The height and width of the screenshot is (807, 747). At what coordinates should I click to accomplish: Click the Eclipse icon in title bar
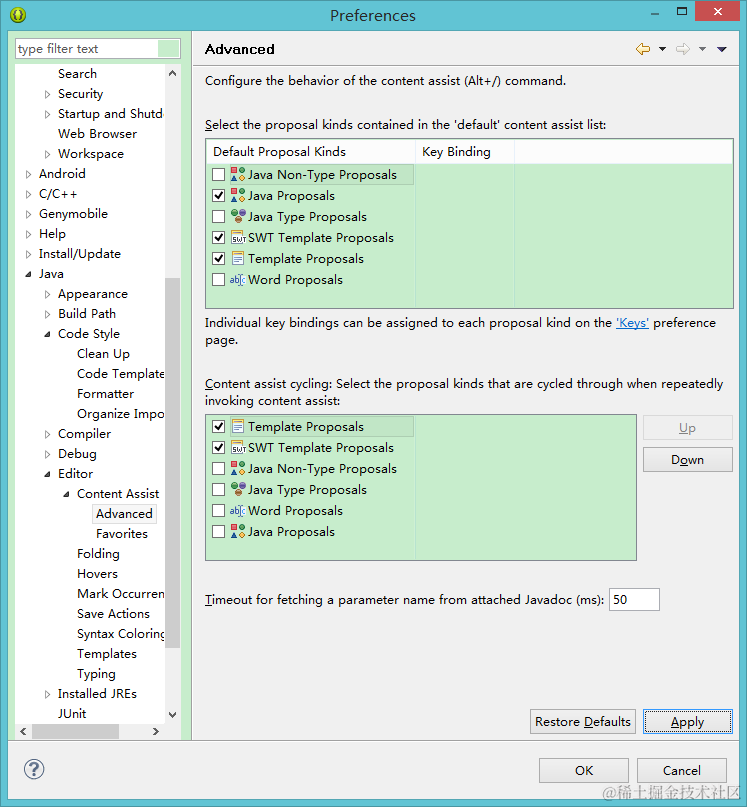[x=18, y=15]
